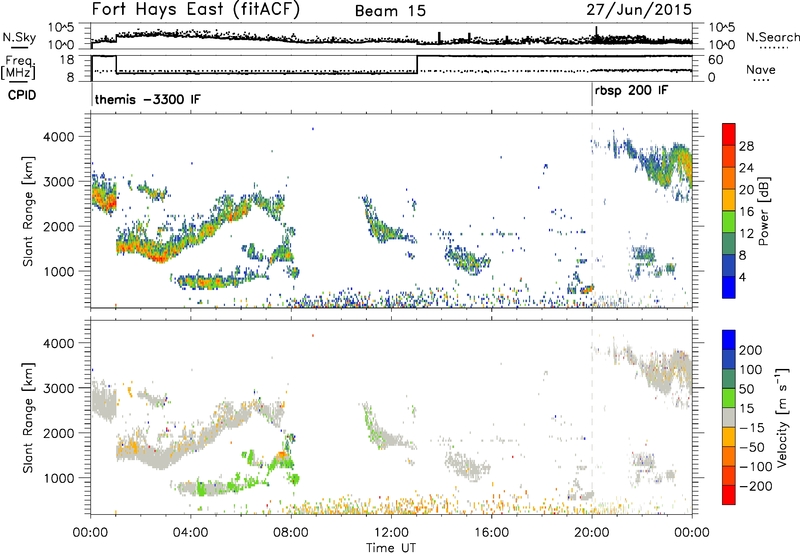This screenshot has width=800, height=554.
Task: Click the 'themis -3300 IF' text
Action: [x=147, y=99]
